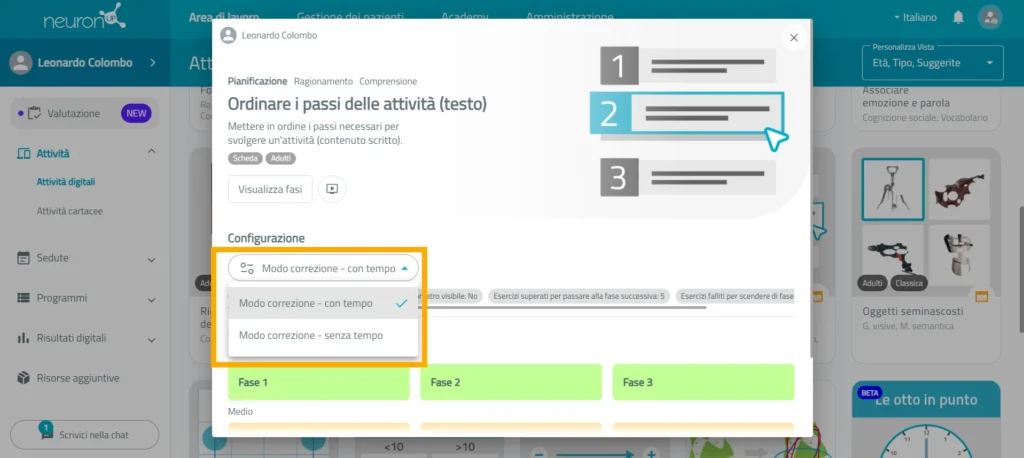Click the Risultati digitali chart icon

tap(24, 338)
